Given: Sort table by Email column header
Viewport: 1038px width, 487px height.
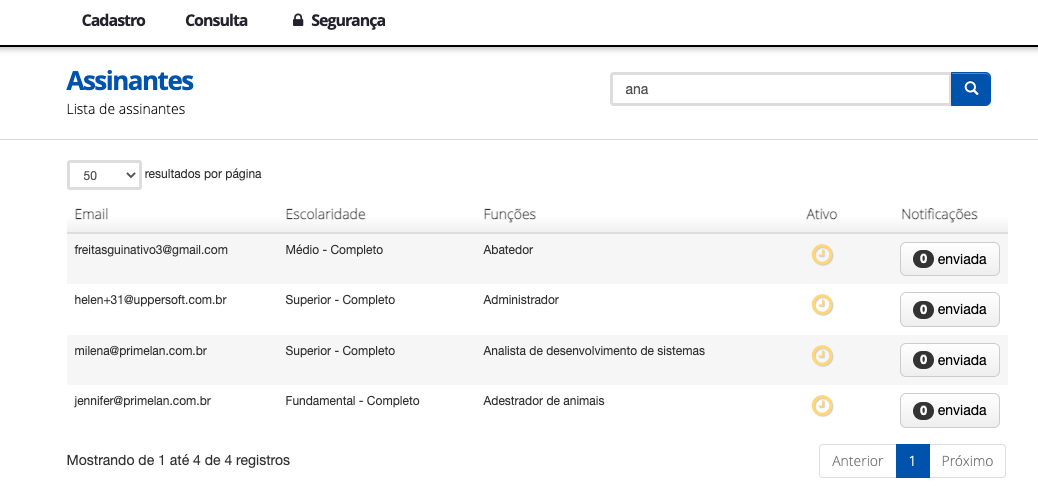Looking at the screenshot, I should coord(91,214).
